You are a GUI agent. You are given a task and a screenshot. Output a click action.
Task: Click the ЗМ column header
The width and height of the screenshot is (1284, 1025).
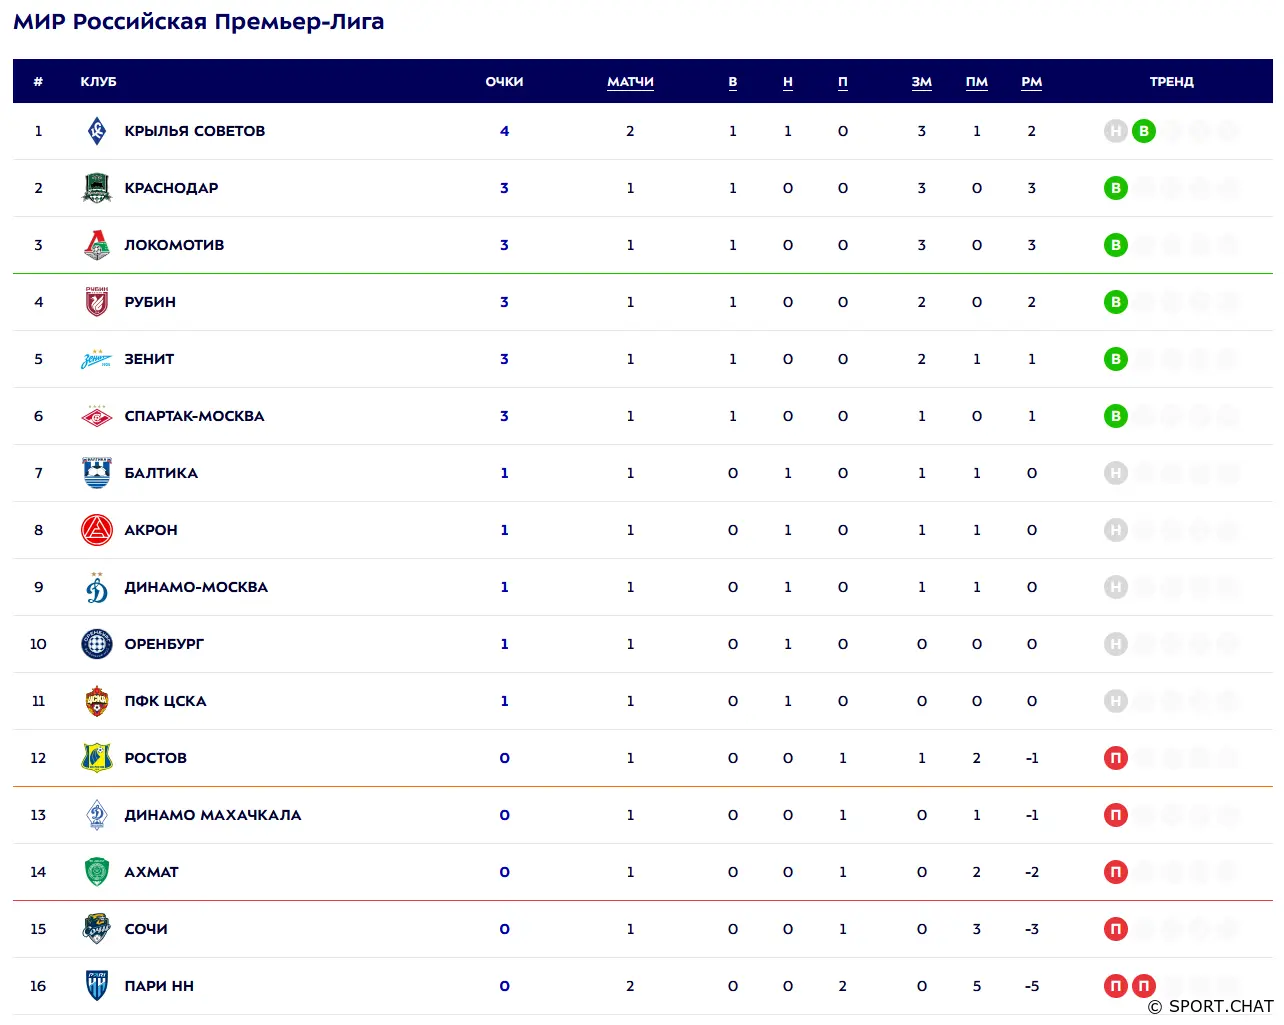coord(922,82)
